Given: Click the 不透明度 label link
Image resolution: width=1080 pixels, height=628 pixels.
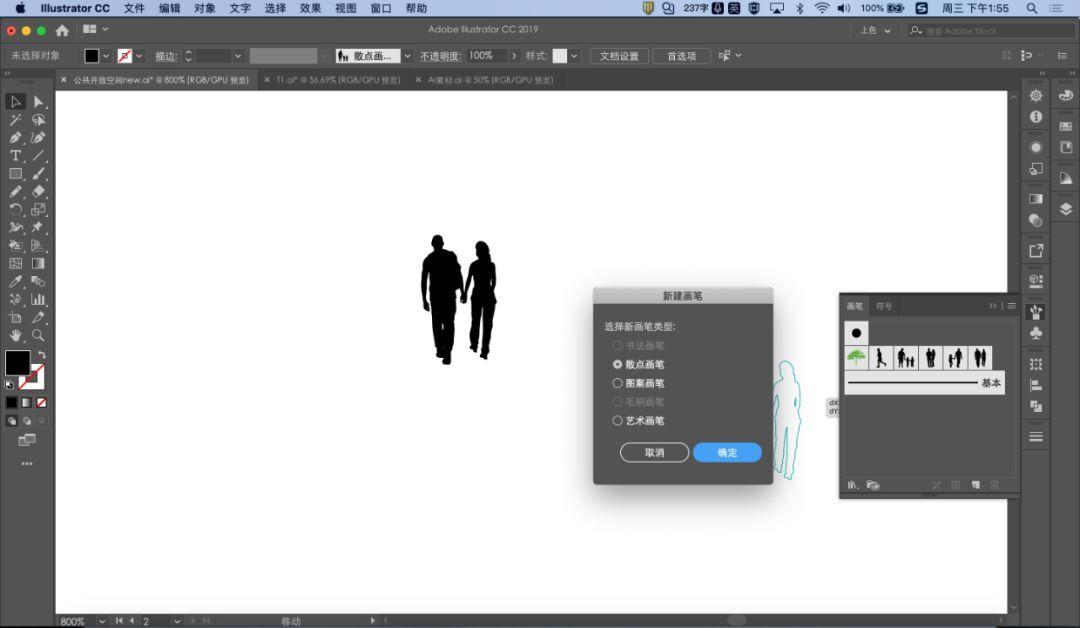Looking at the screenshot, I should click(x=440, y=56).
